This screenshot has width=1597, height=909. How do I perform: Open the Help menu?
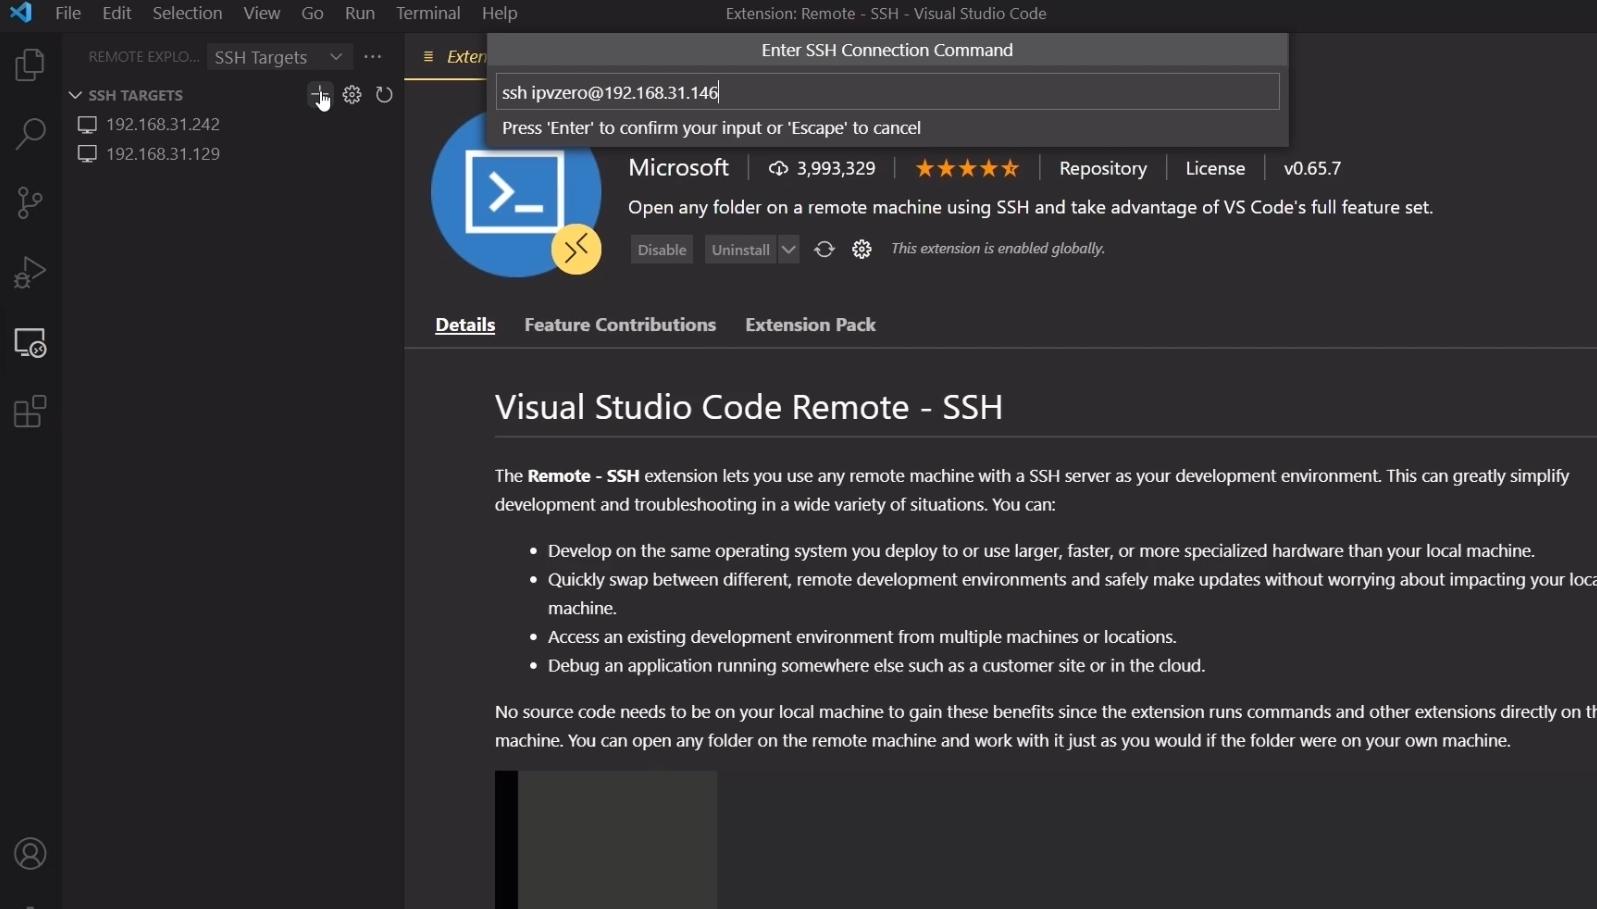pos(499,13)
